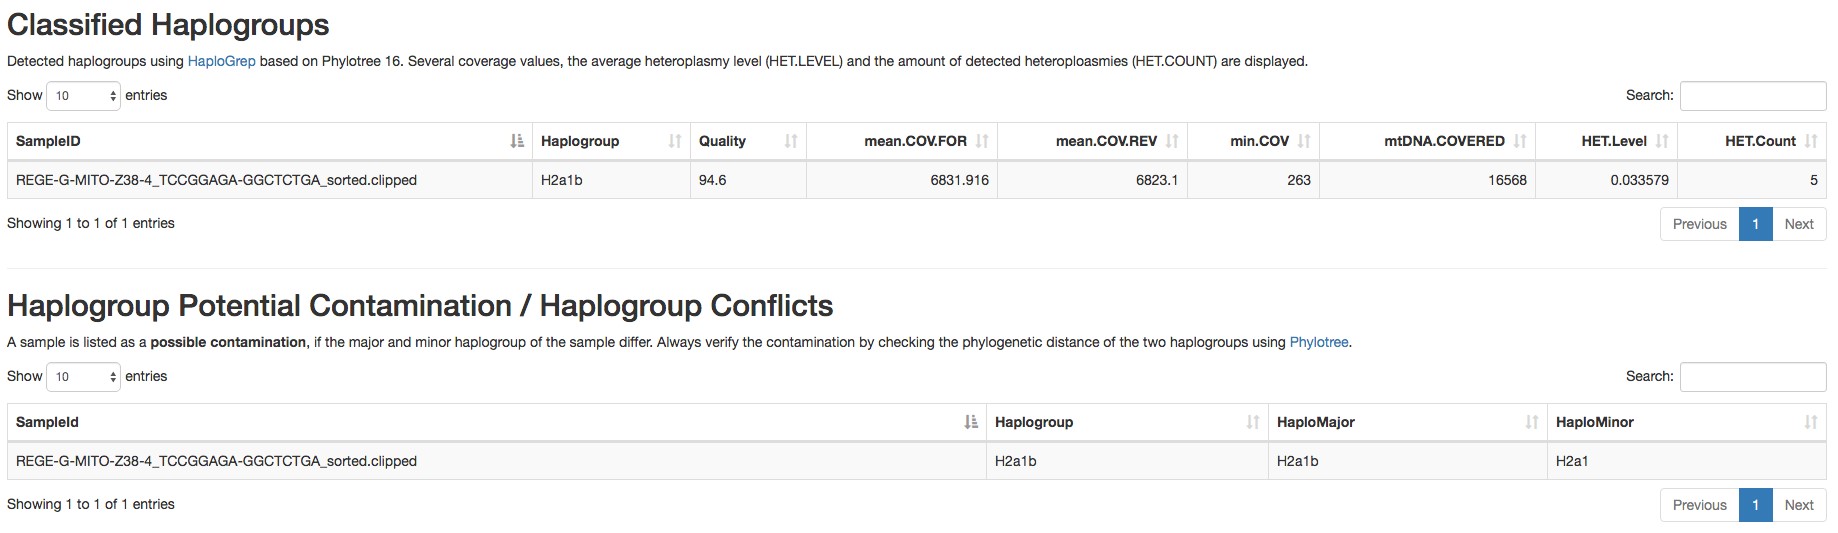
Task: Sort by HaploMinor column arrows
Action: pyautogui.click(x=1811, y=422)
